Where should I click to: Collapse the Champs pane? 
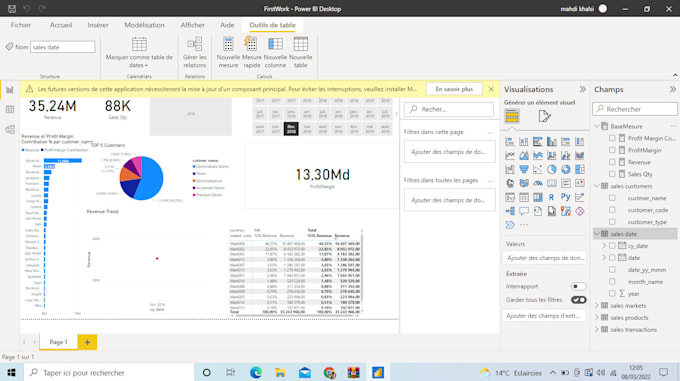(x=673, y=89)
